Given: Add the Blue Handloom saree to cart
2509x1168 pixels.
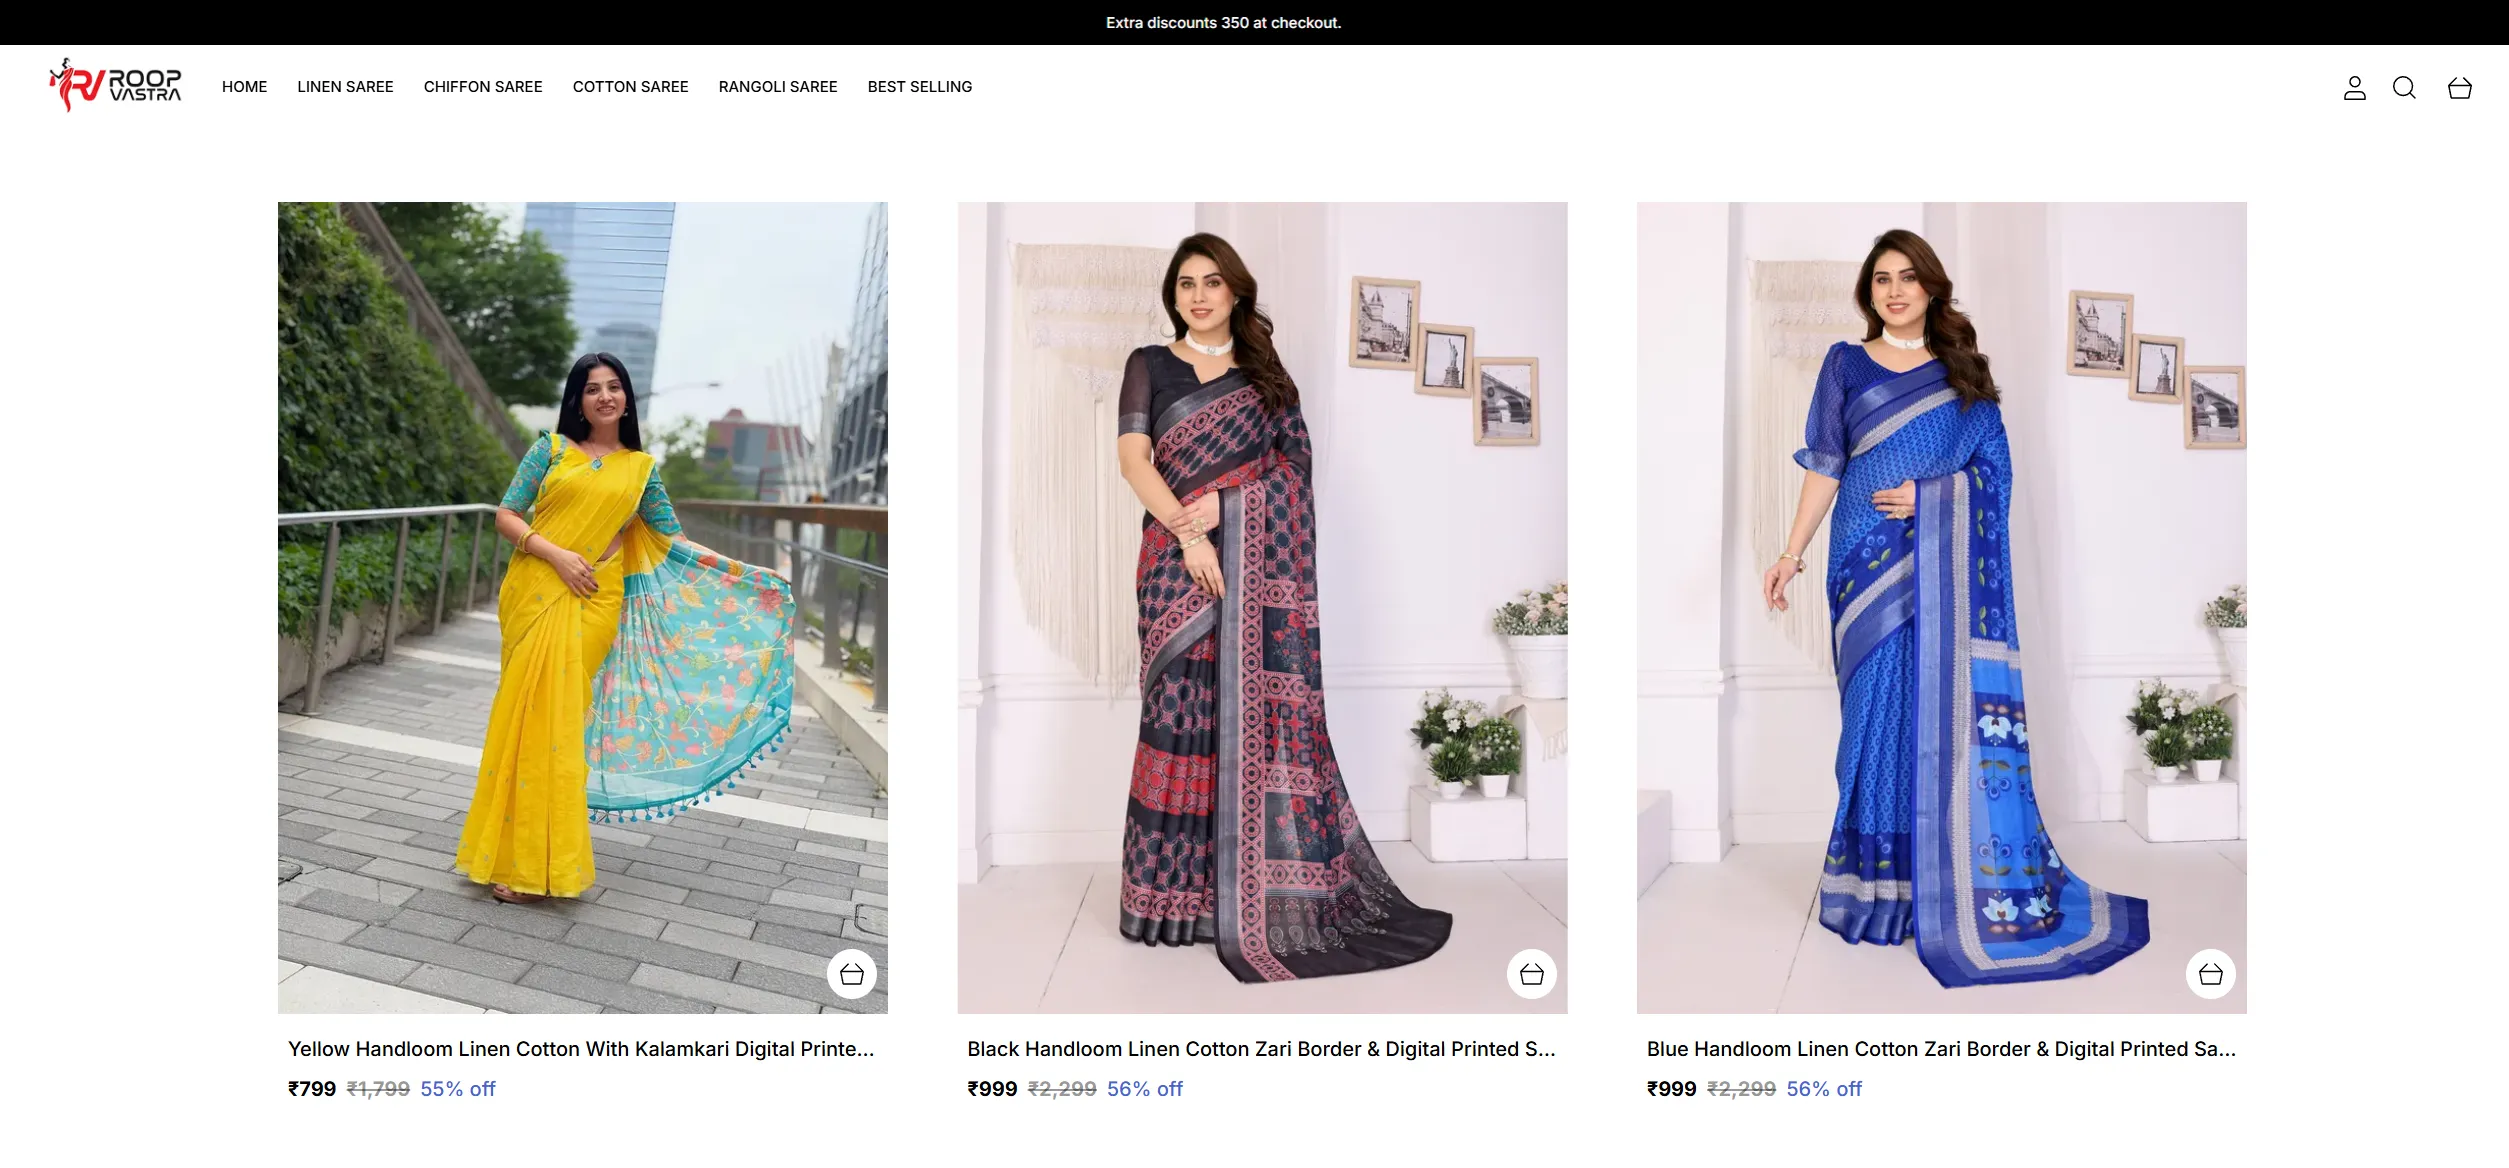Looking at the screenshot, I should tap(2210, 974).
